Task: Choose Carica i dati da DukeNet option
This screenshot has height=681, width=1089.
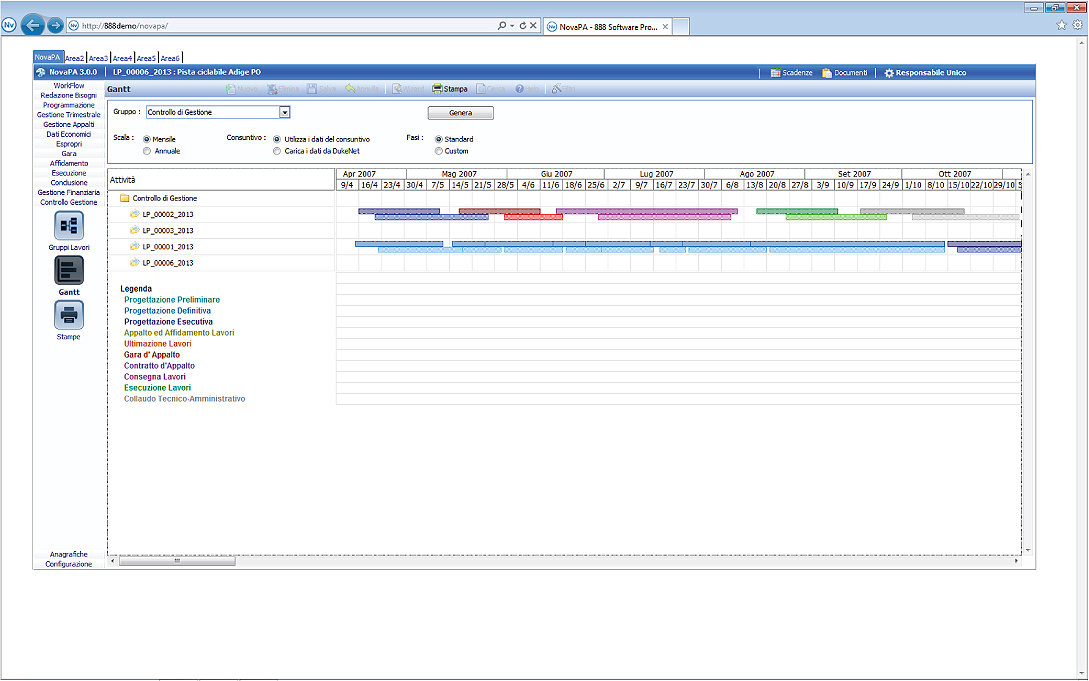Action: coord(276,151)
